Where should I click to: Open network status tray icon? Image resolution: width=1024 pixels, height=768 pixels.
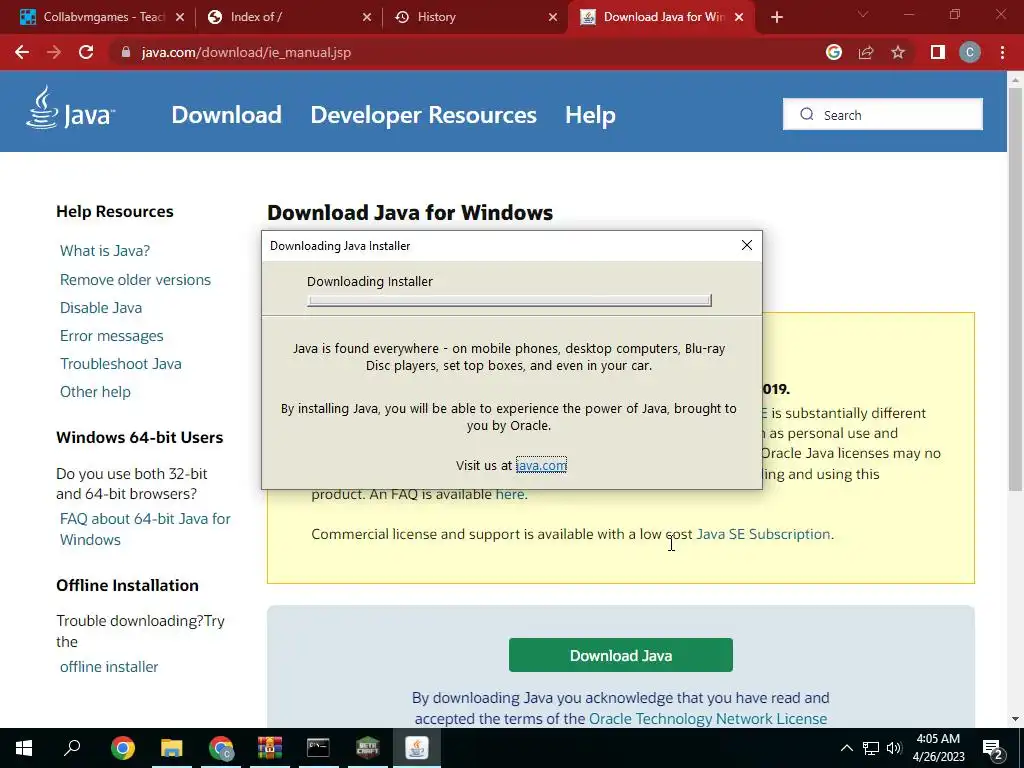871,748
